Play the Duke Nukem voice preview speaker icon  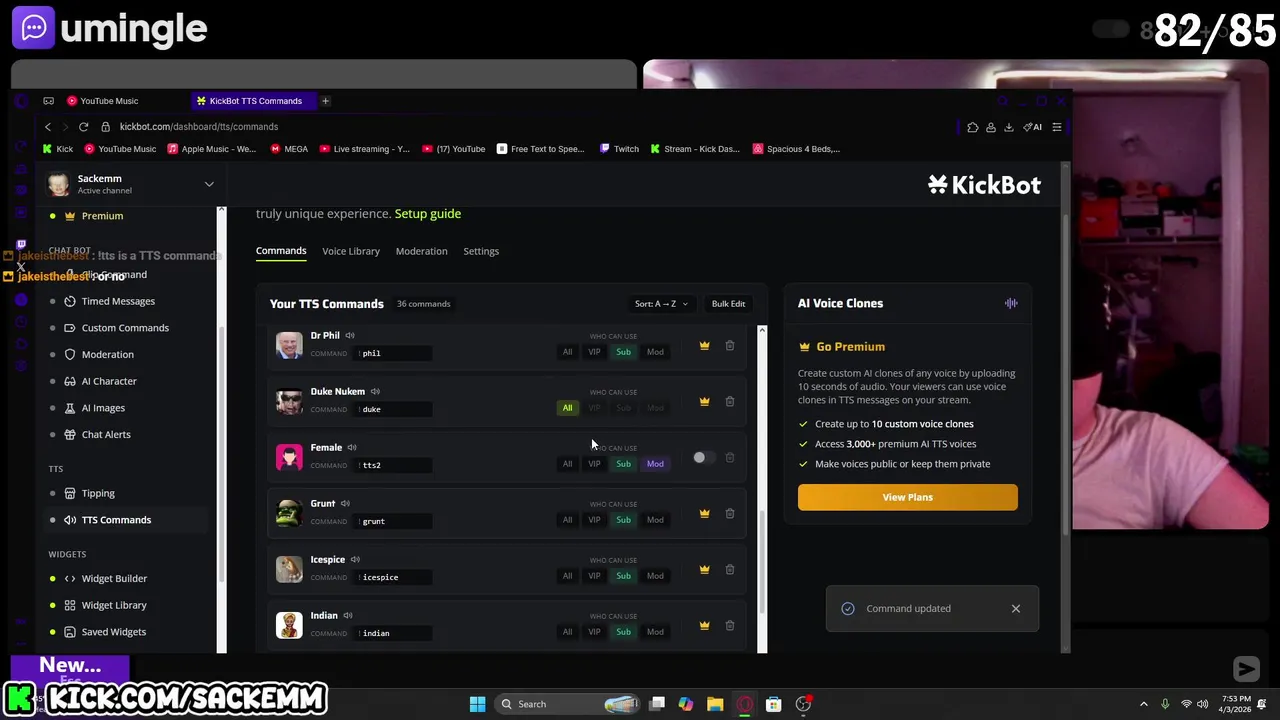pos(375,392)
